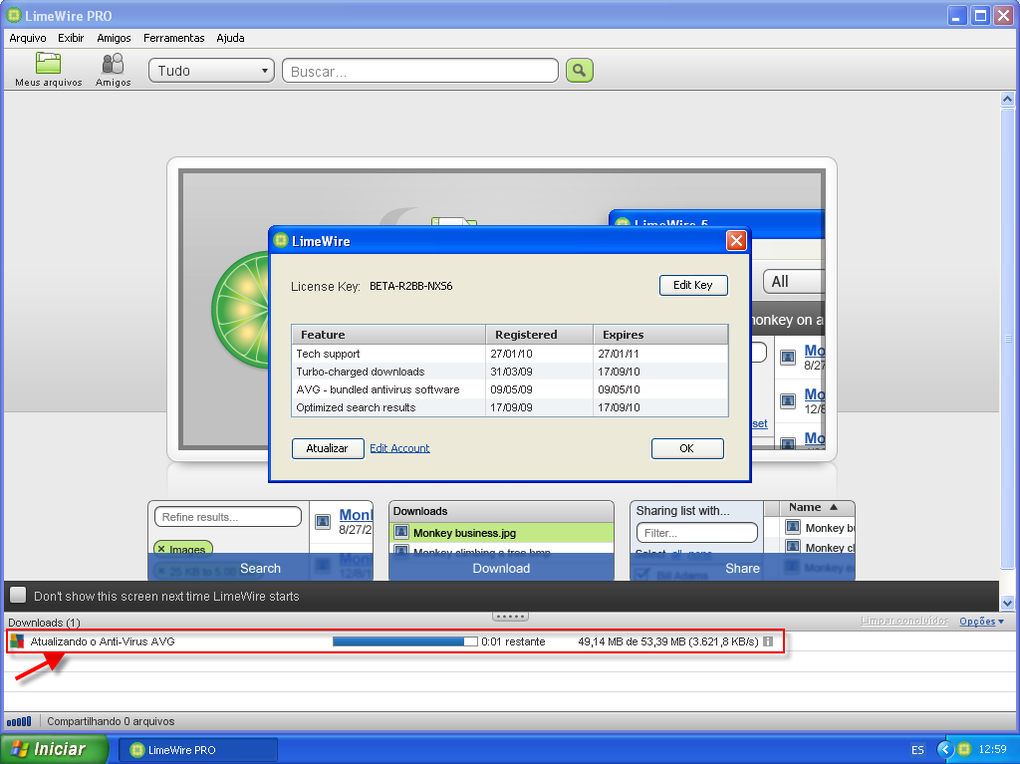Click the green magnifier search button
1020x764 pixels.
pos(579,70)
